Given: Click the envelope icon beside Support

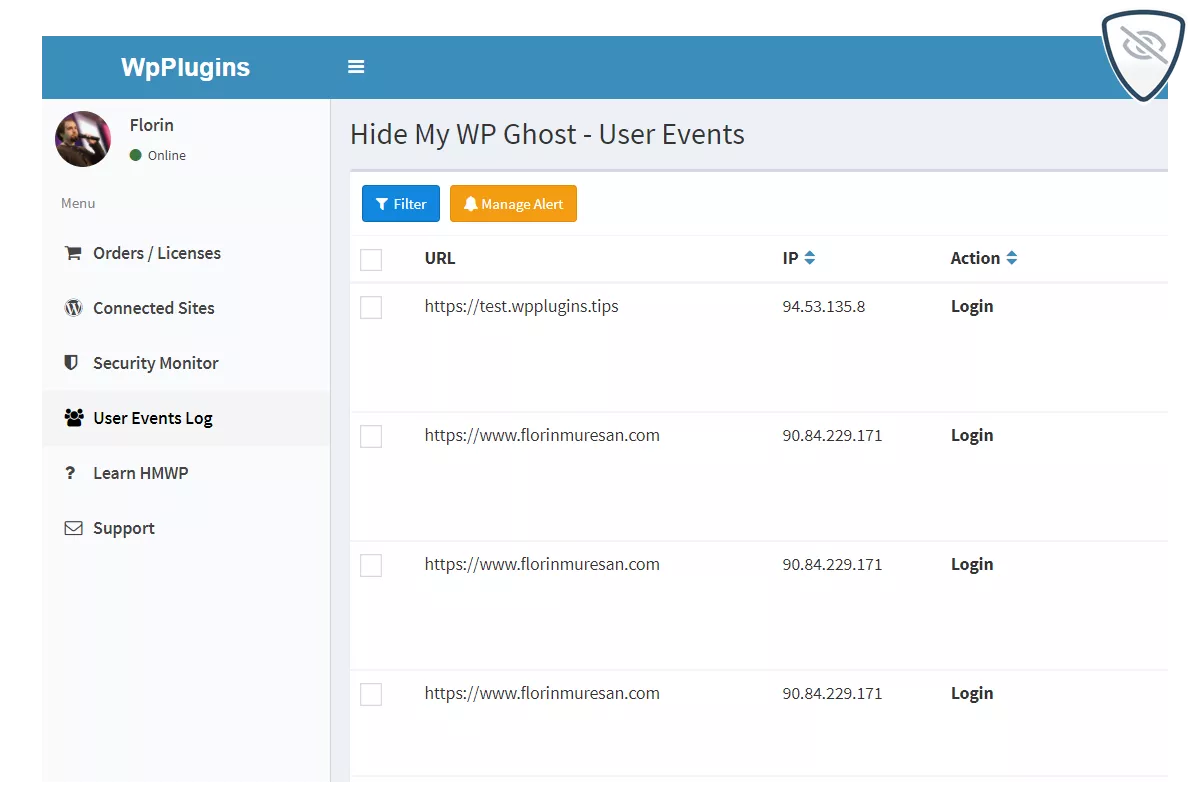Looking at the screenshot, I should pyautogui.click(x=73, y=528).
